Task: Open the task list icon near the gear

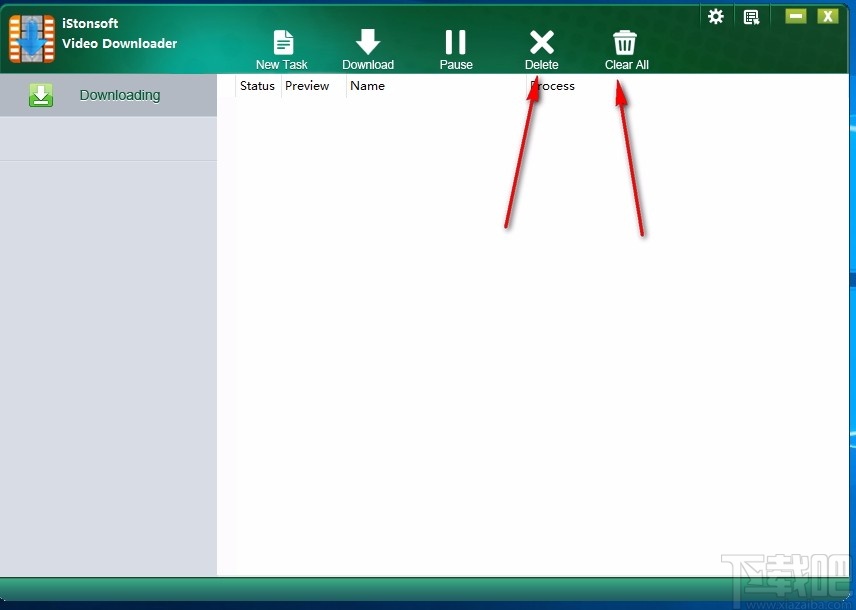Action: pyautogui.click(x=752, y=16)
